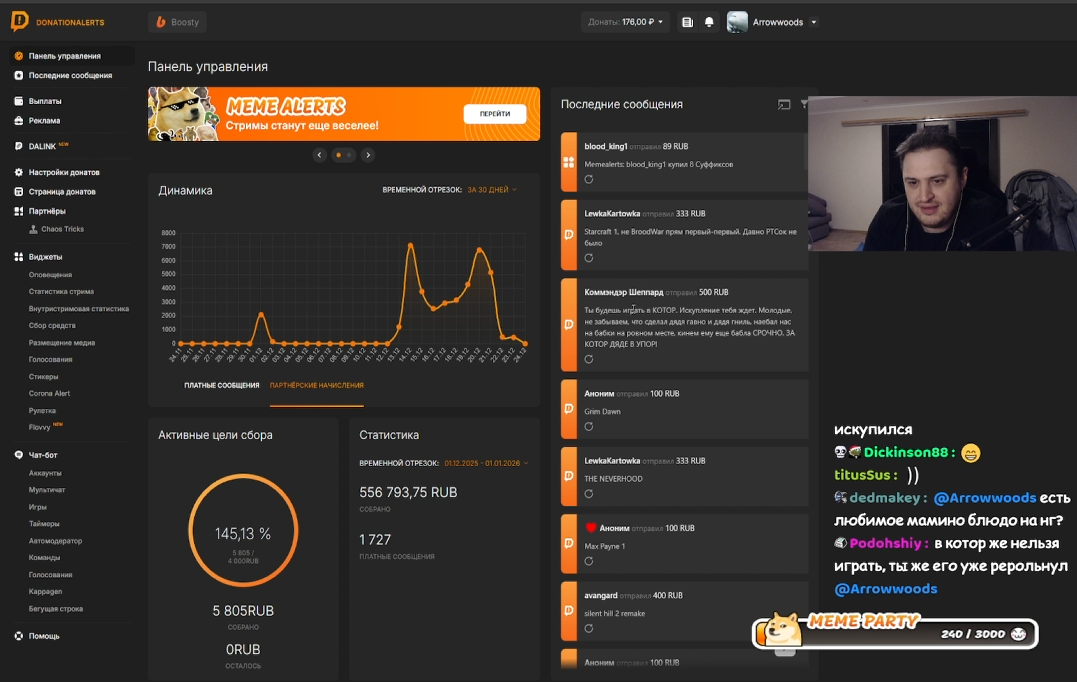Click the chart peak point near 7000
The width and height of the screenshot is (1077, 682).
411,245
